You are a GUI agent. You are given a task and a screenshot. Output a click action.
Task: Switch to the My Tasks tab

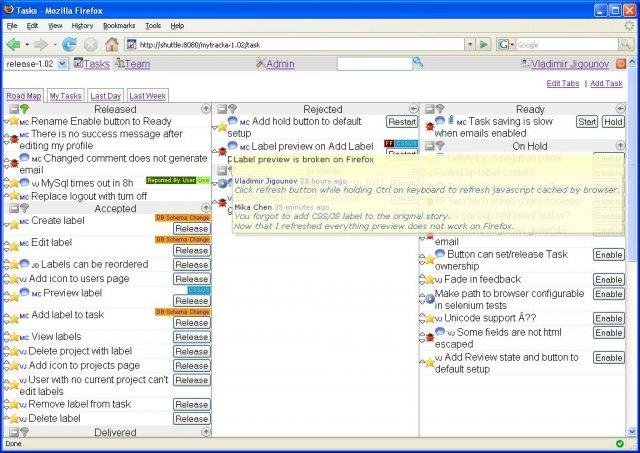(65, 96)
